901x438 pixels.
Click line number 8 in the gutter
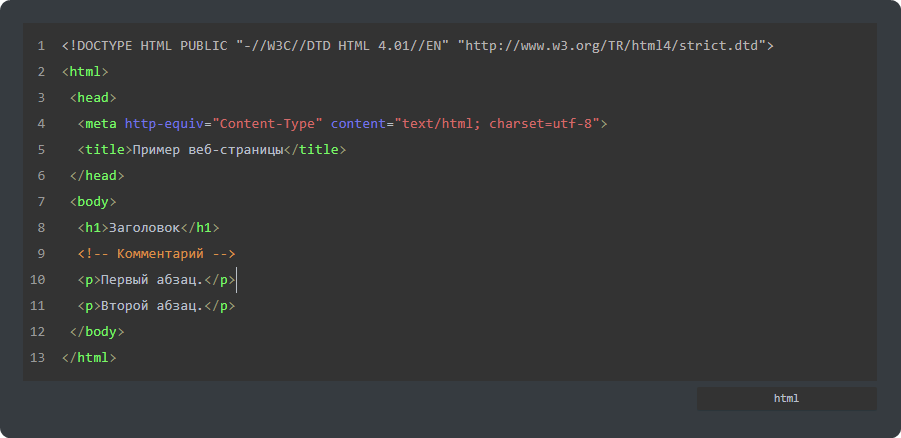tap(41, 228)
